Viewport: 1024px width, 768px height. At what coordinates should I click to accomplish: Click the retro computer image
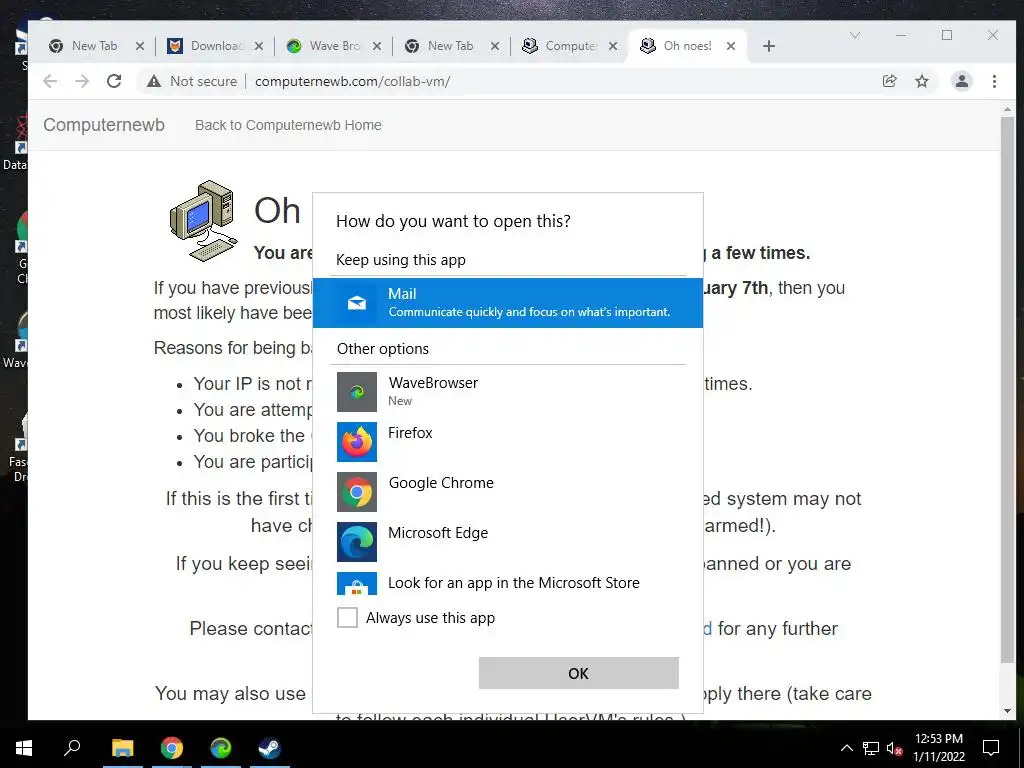point(202,221)
